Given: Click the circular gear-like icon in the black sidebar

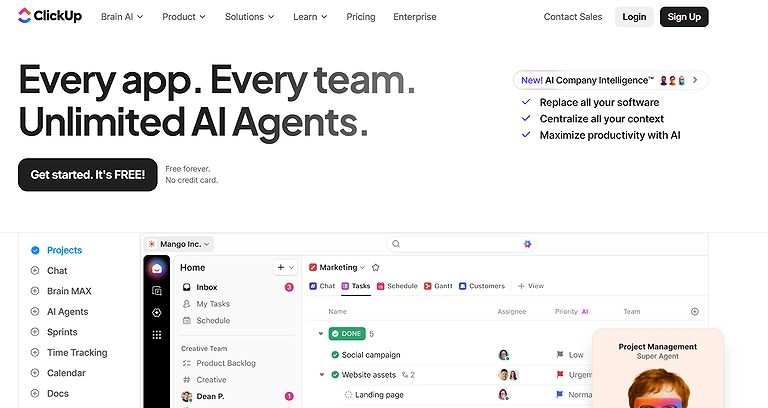Looking at the screenshot, I should (157, 312).
